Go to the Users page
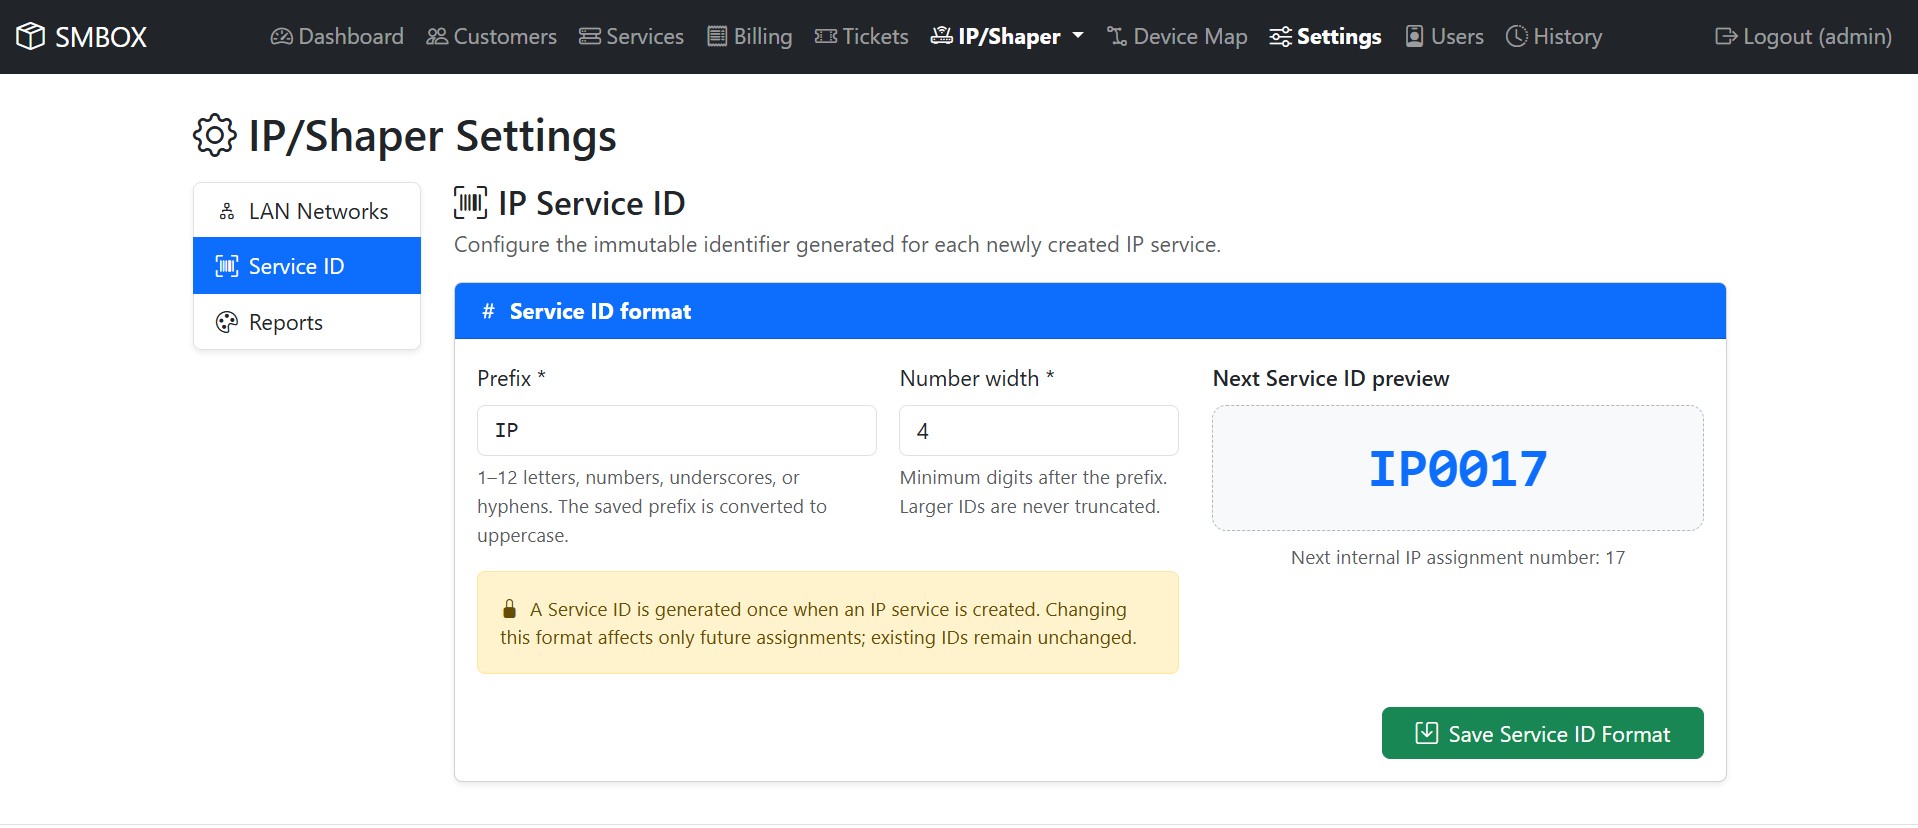This screenshot has width=1918, height=828. tap(1444, 36)
